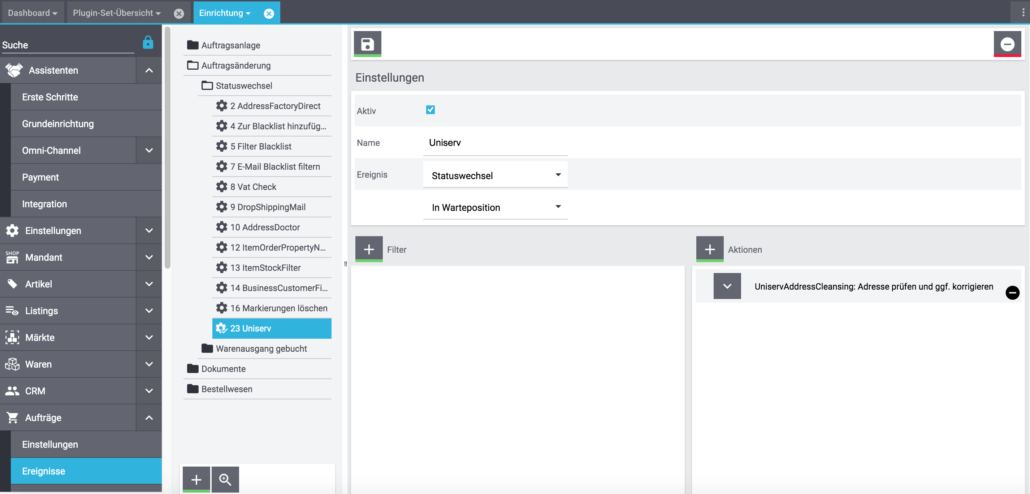This screenshot has height=494, width=1030.
Task: Click gear icon of 13 ItemStockFilter
Action: pos(222,267)
